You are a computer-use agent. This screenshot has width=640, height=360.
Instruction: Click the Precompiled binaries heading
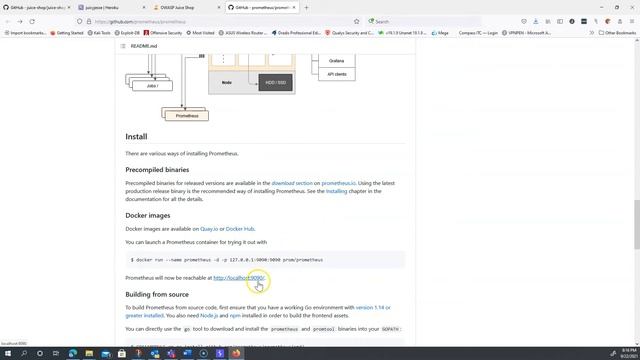point(157,170)
